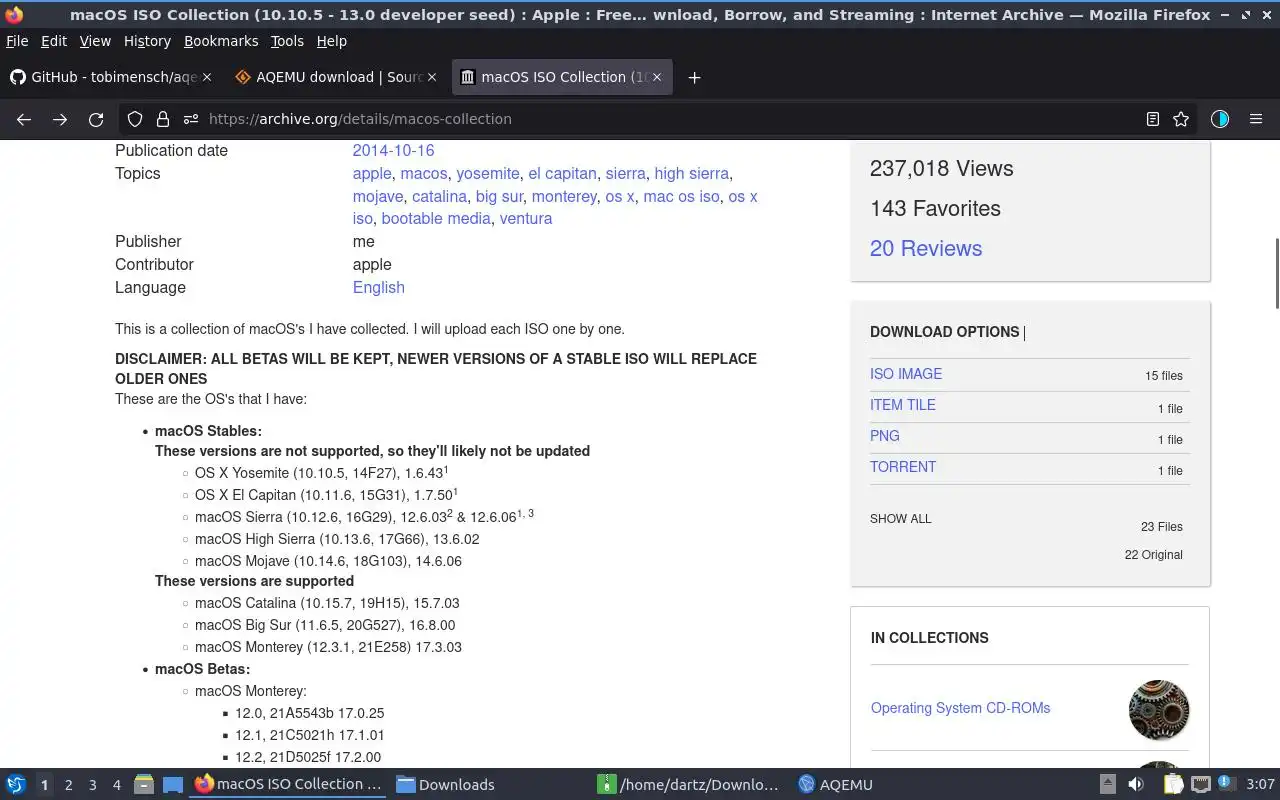
Task: Open the LXQt start menu bird icon
Action: coord(16,784)
